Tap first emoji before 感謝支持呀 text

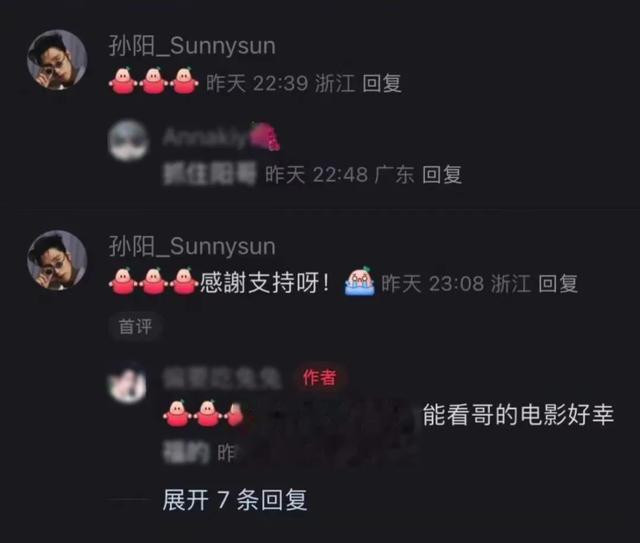[123, 281]
